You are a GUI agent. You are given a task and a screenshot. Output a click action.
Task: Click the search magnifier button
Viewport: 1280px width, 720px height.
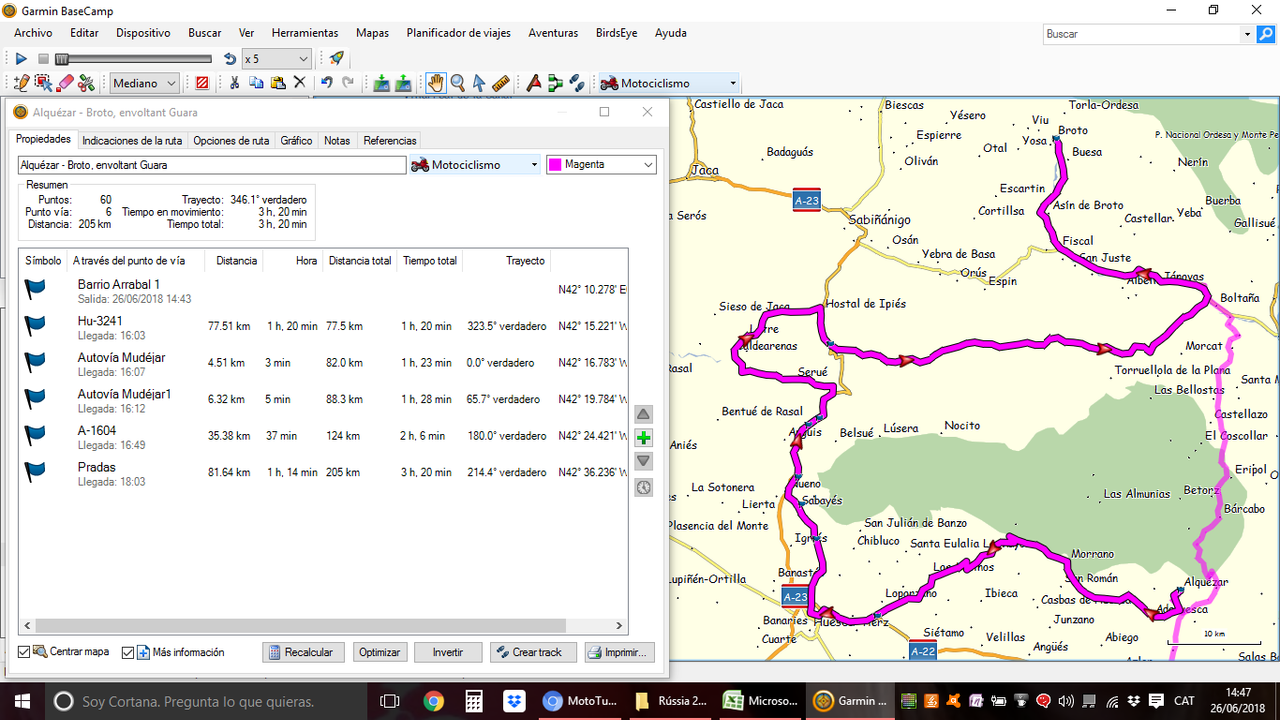(1266, 34)
